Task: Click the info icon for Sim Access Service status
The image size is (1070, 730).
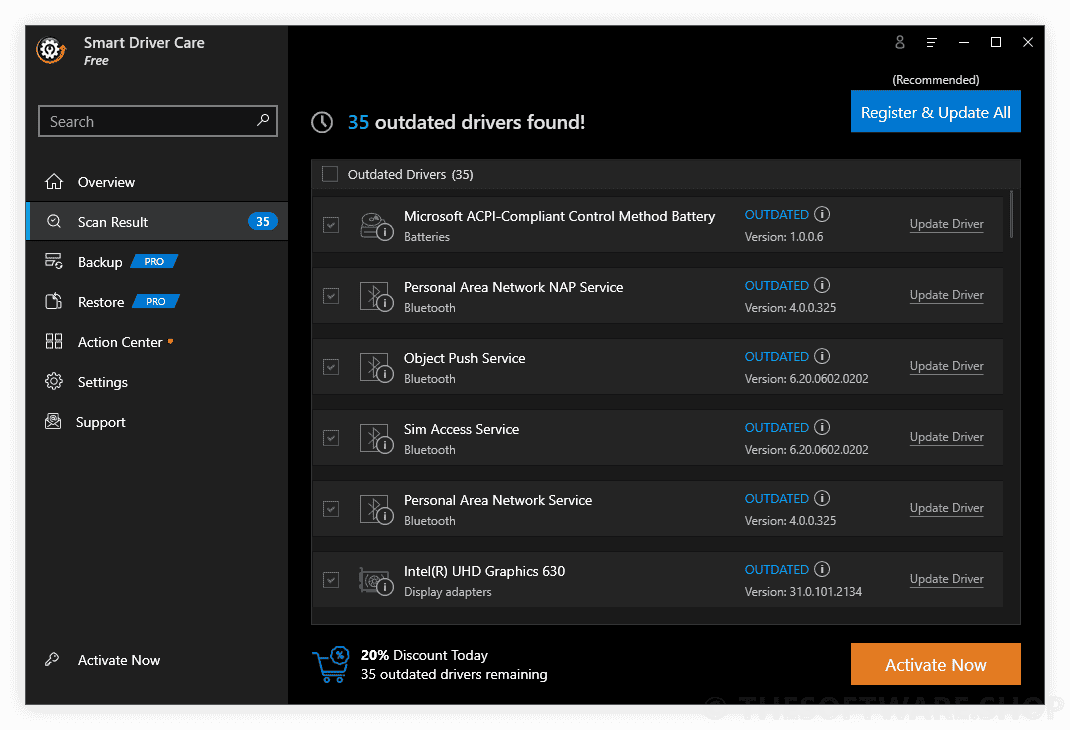Action: click(822, 427)
